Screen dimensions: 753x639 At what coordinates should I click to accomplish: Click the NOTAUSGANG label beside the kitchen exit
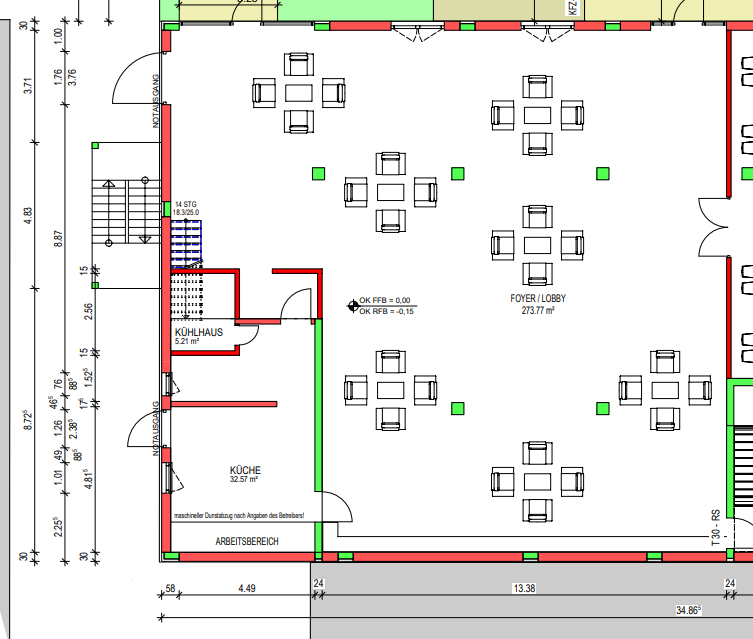(156, 429)
